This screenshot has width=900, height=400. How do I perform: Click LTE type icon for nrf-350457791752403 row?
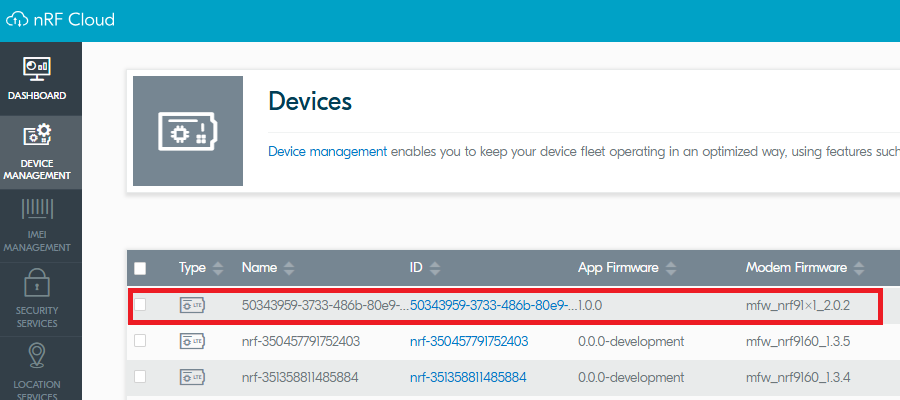pyautogui.click(x=192, y=341)
